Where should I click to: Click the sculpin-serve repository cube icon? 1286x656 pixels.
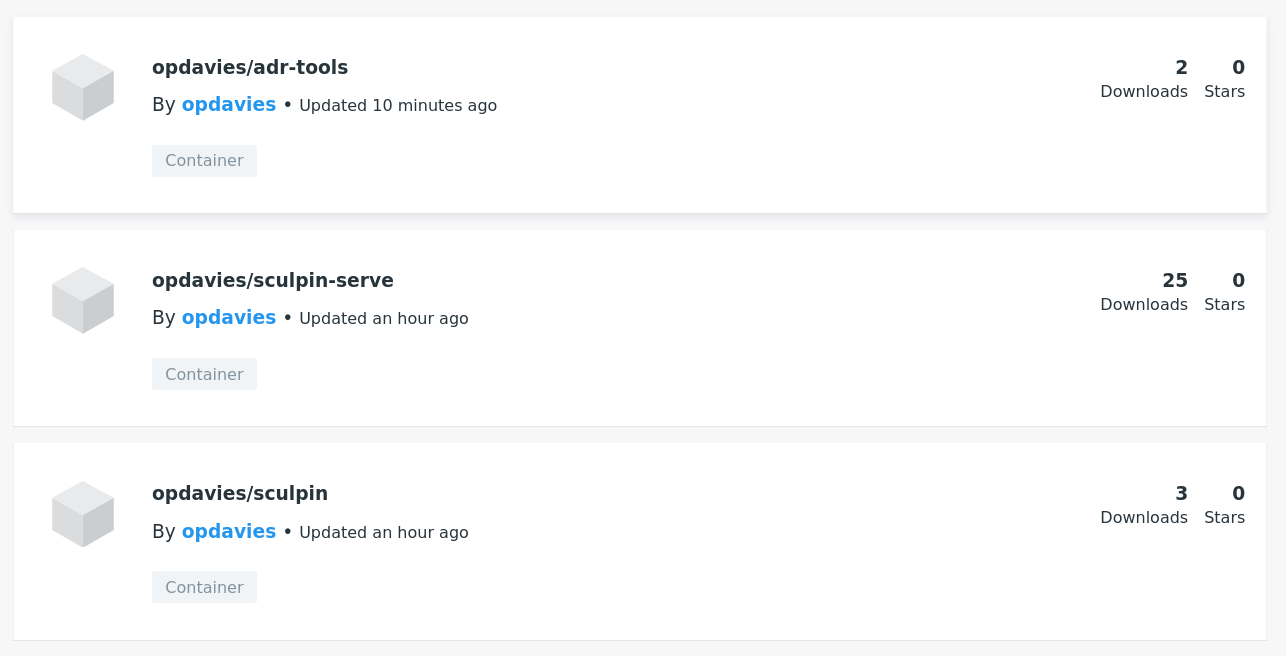tap(83, 300)
